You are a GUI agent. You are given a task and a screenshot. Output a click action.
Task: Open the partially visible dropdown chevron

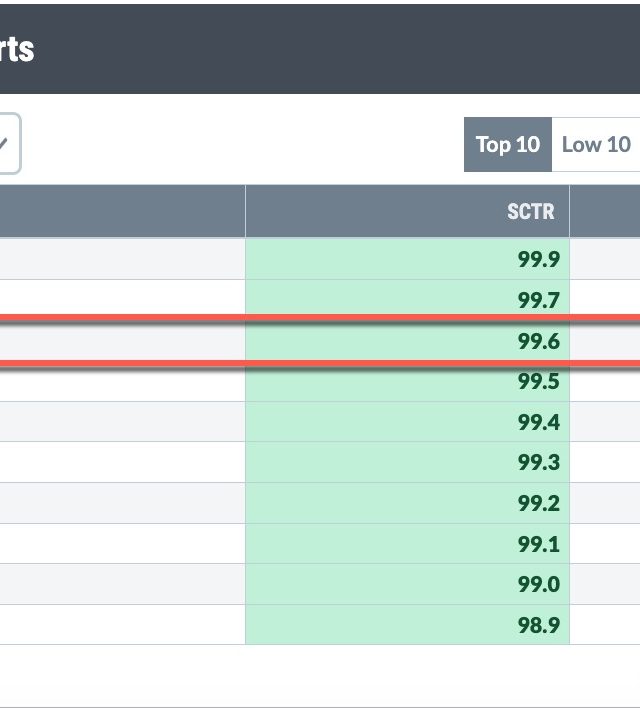point(6,144)
